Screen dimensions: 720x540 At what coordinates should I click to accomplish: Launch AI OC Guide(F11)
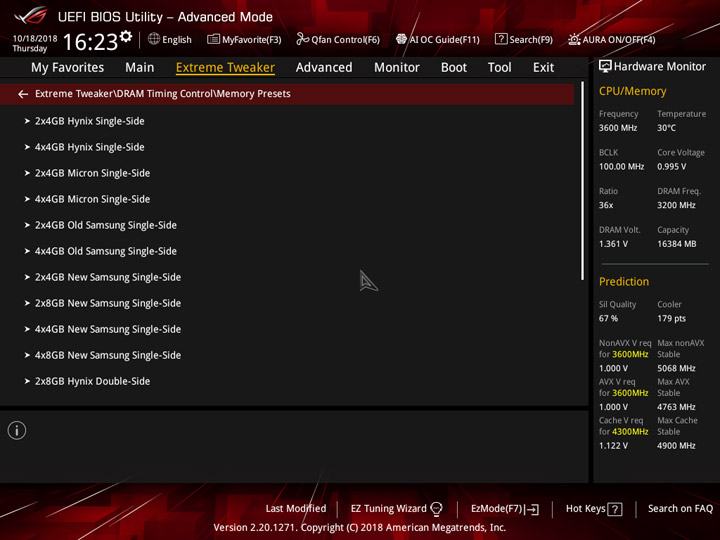pos(438,39)
